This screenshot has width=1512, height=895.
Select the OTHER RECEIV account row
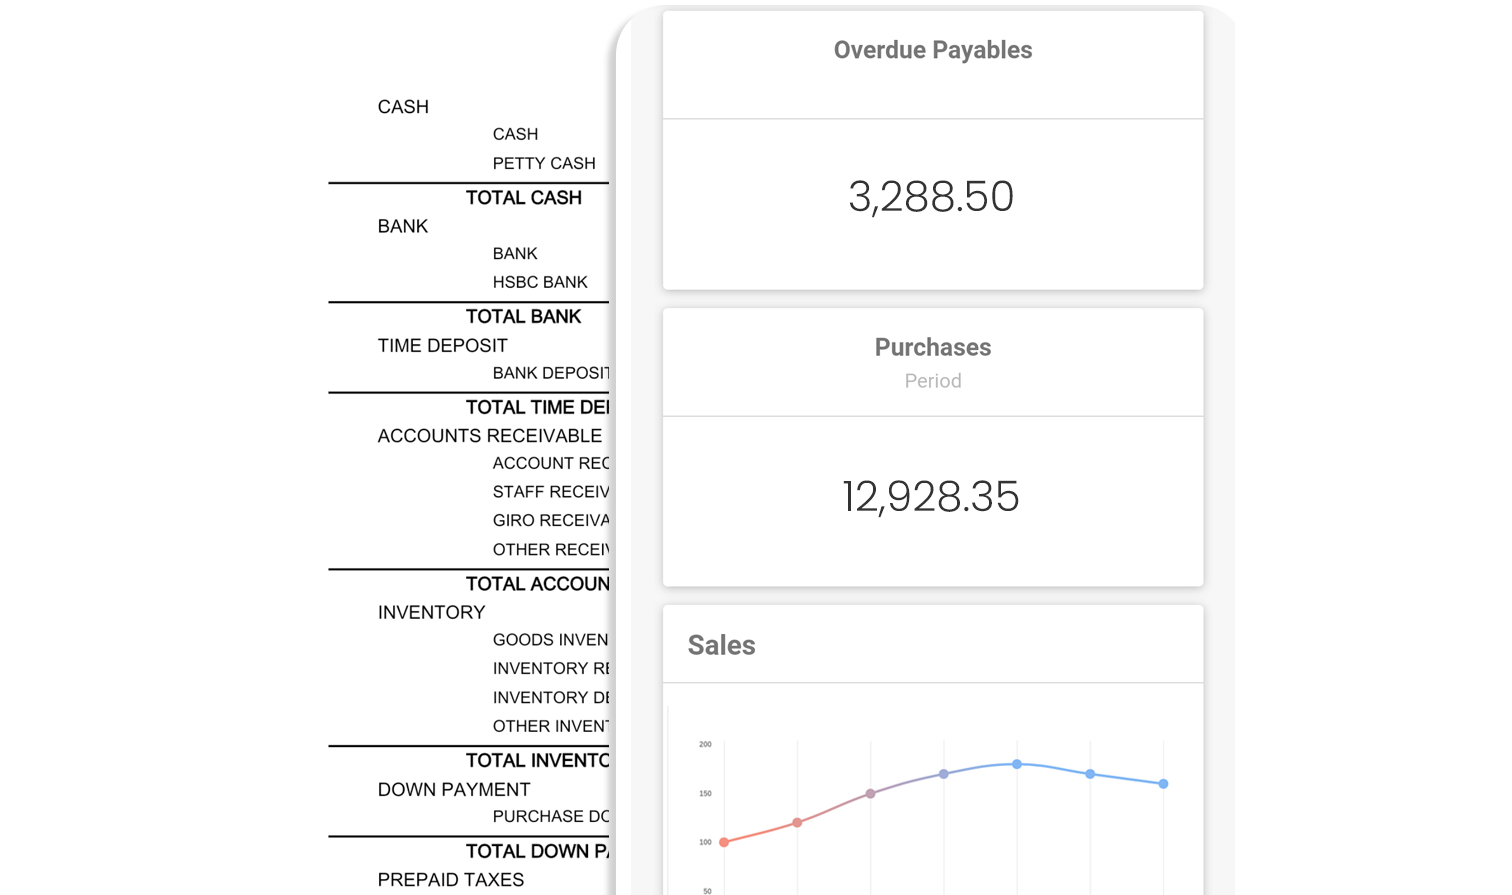[x=551, y=550]
